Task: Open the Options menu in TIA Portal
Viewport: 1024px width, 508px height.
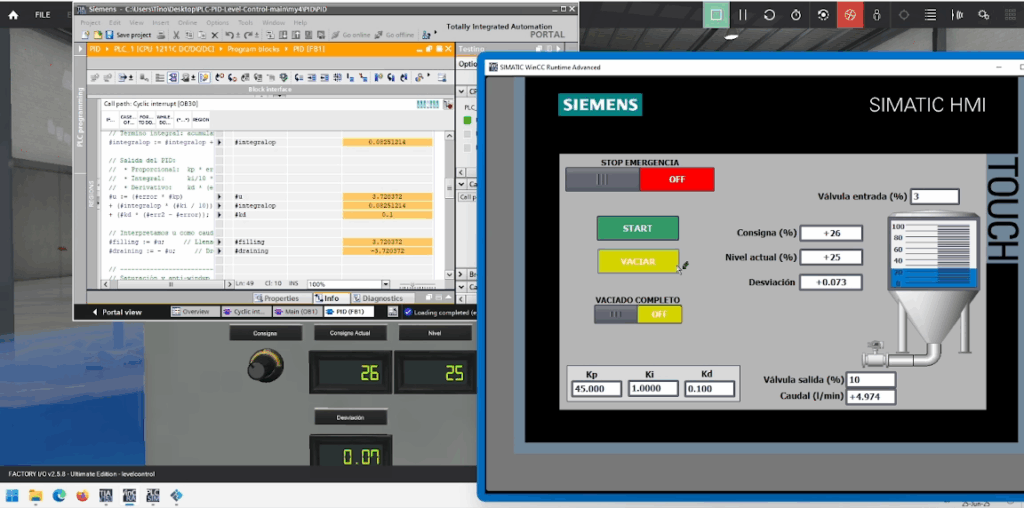Action: click(x=217, y=22)
